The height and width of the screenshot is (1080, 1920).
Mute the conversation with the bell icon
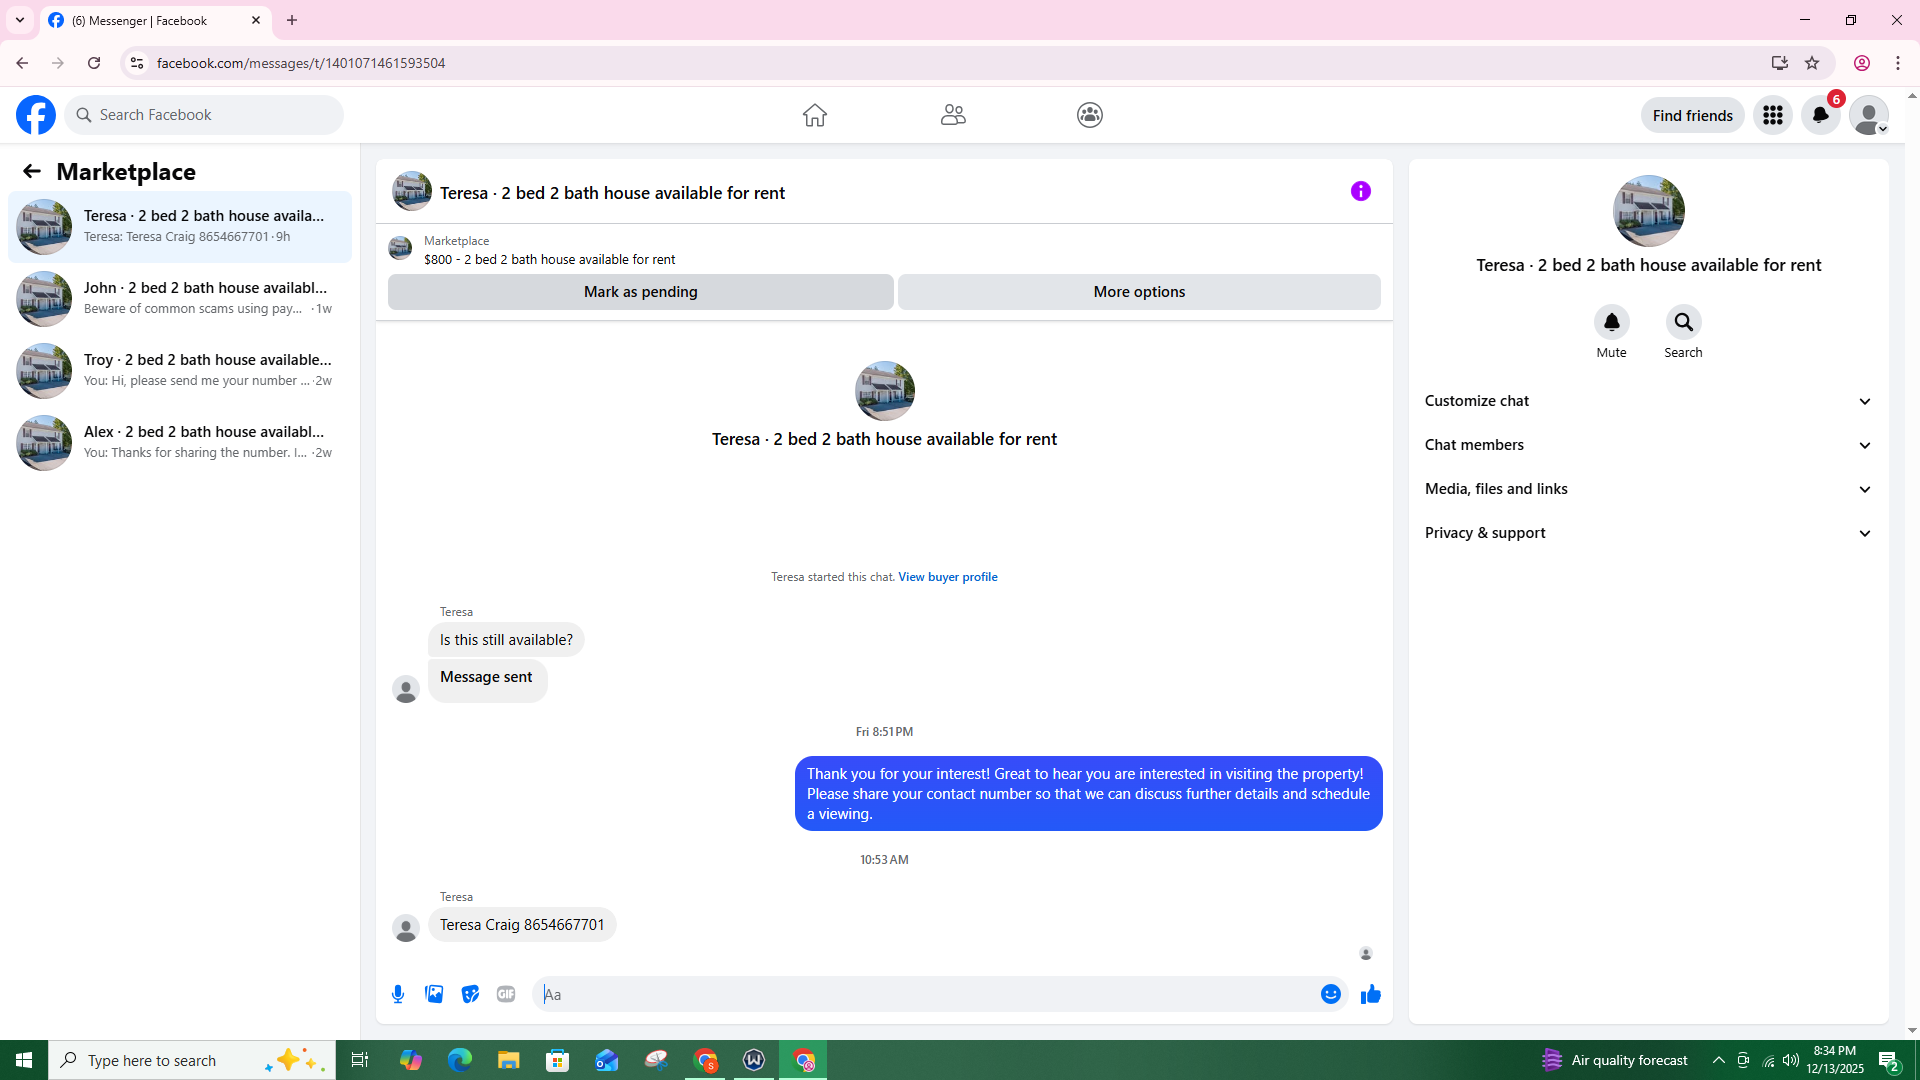1611,322
